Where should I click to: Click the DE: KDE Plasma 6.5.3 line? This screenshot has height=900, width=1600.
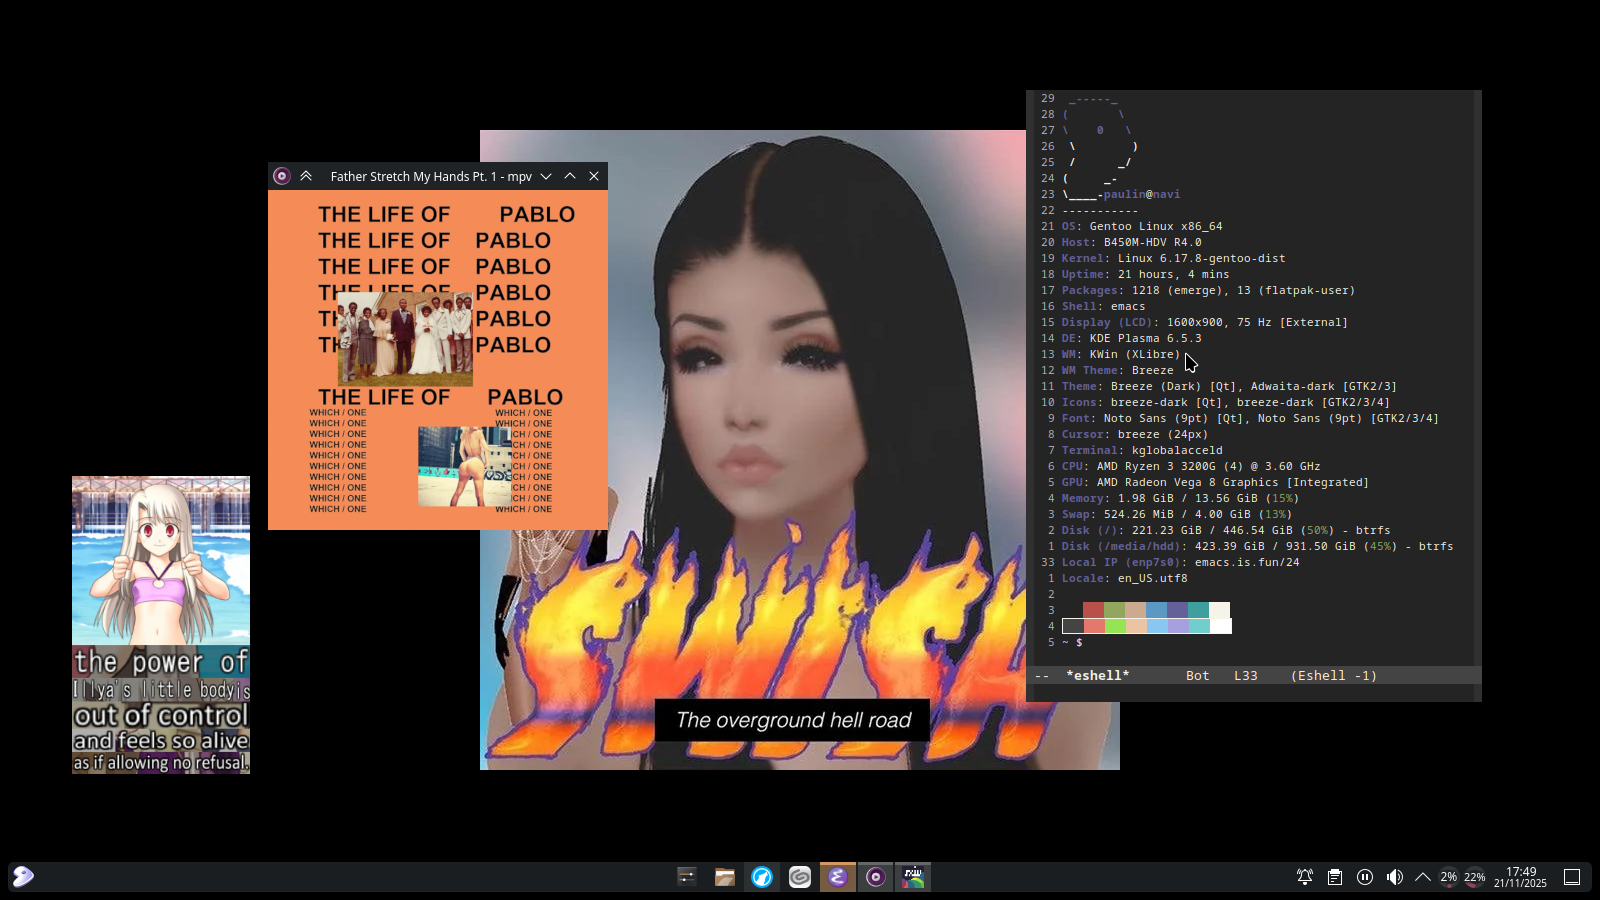[1132, 338]
